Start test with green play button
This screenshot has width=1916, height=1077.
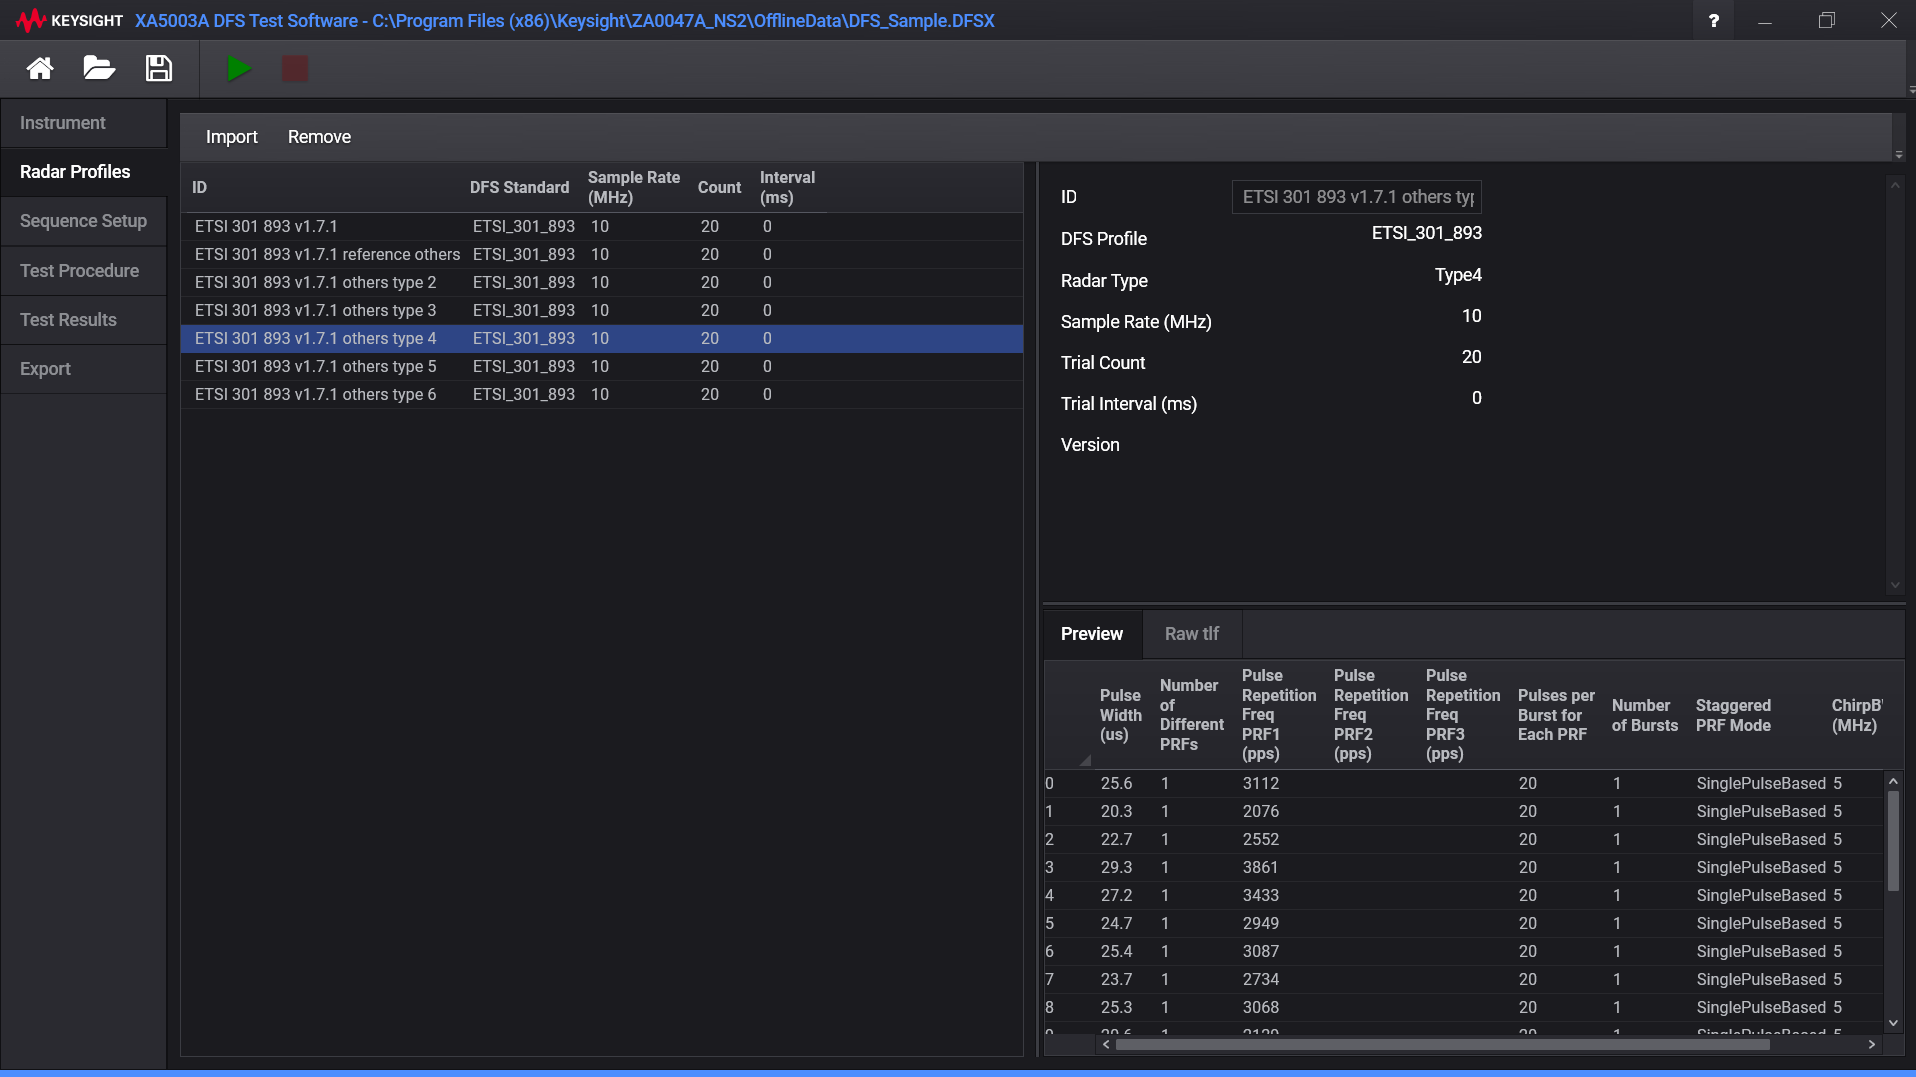click(238, 69)
